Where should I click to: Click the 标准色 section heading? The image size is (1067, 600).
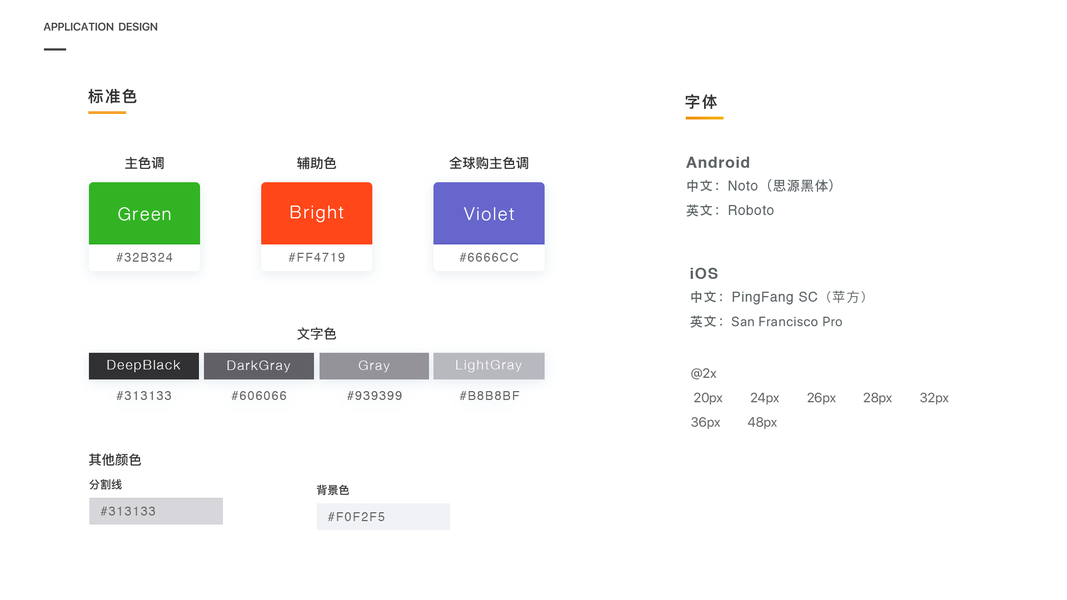(112, 97)
